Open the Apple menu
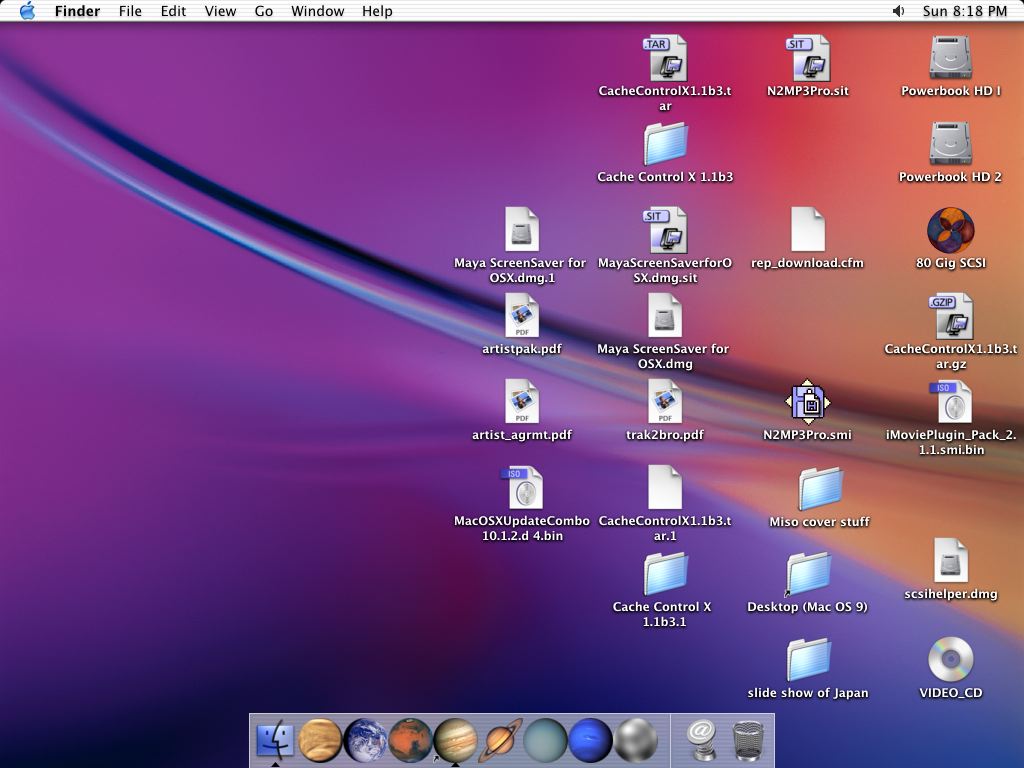 (27, 11)
